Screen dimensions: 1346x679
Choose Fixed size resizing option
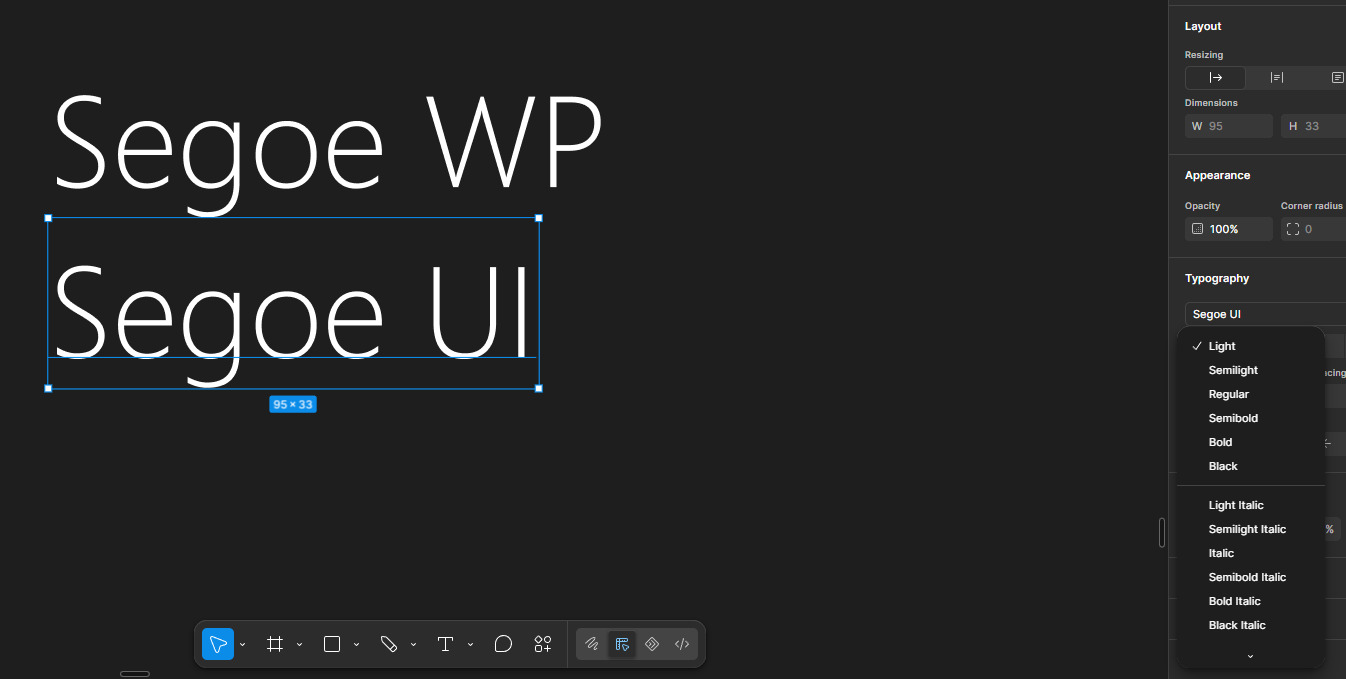point(1336,78)
